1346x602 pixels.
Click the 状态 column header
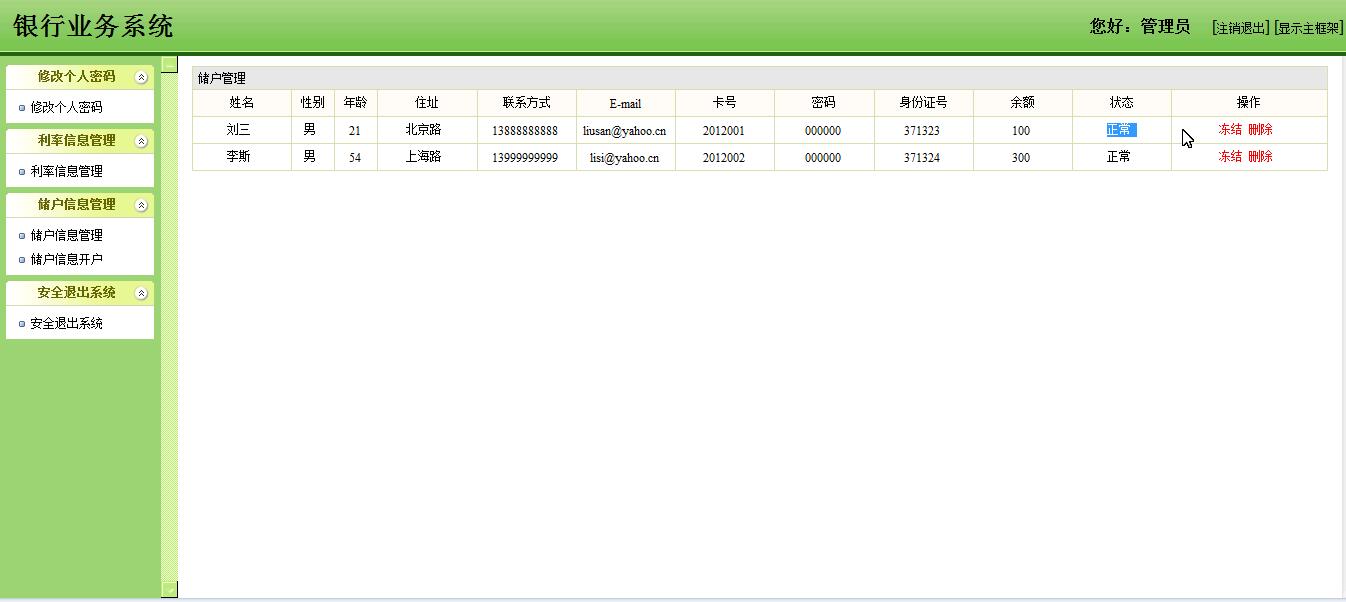[x=1121, y=103]
